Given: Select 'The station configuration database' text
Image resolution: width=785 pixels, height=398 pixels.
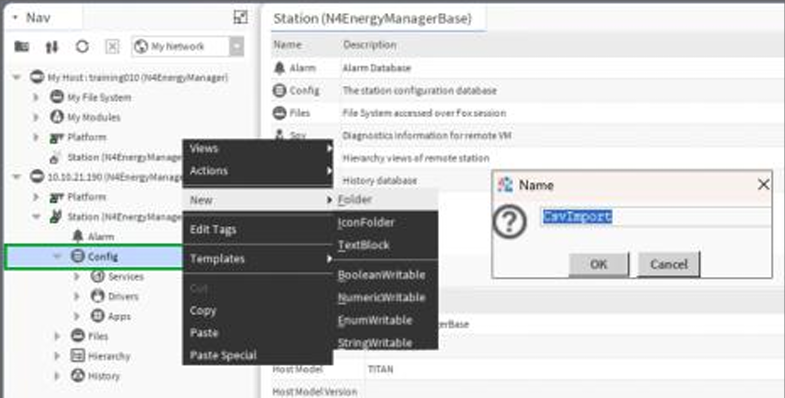Looking at the screenshot, I should click(x=420, y=91).
